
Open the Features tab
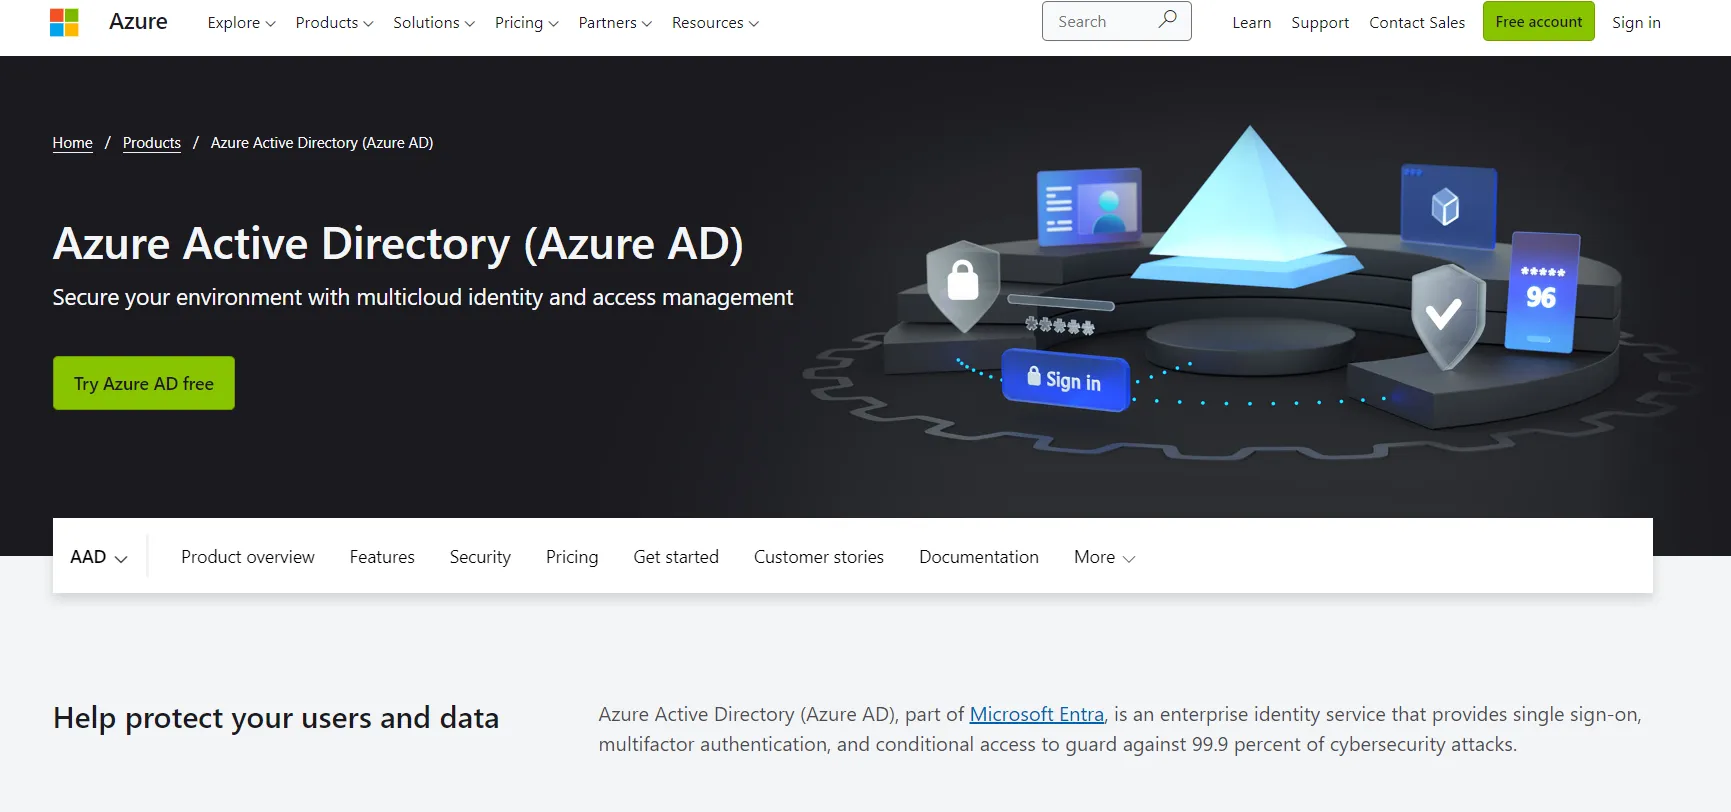point(382,557)
